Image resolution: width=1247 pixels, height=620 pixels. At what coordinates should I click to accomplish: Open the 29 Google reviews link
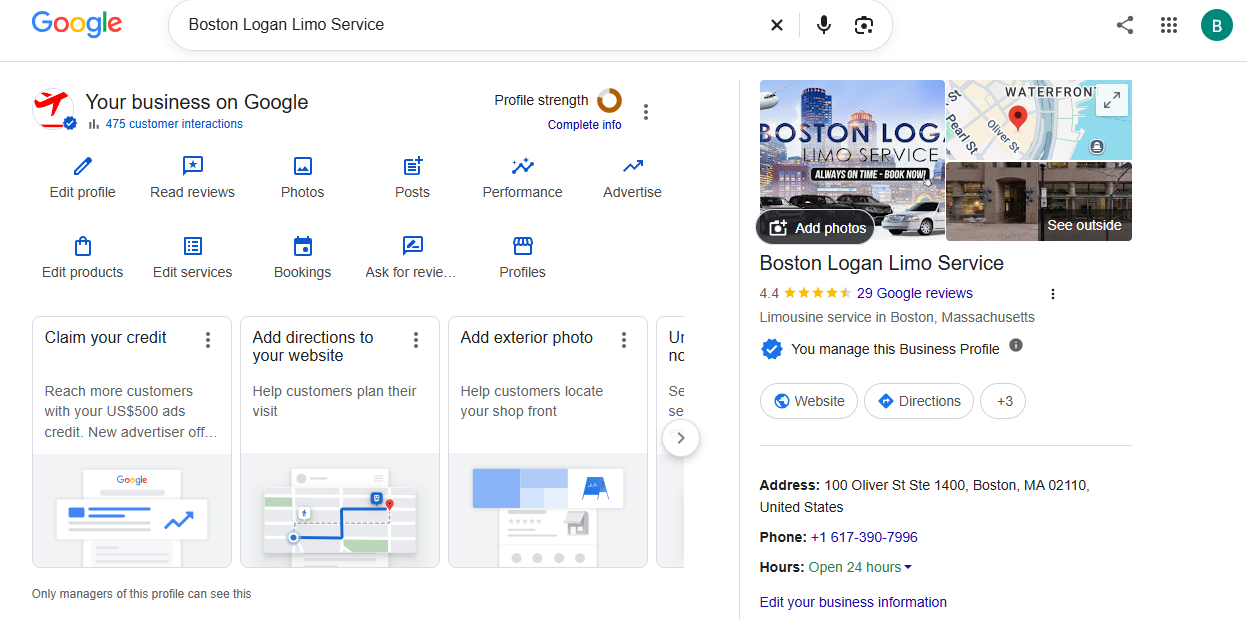915,293
